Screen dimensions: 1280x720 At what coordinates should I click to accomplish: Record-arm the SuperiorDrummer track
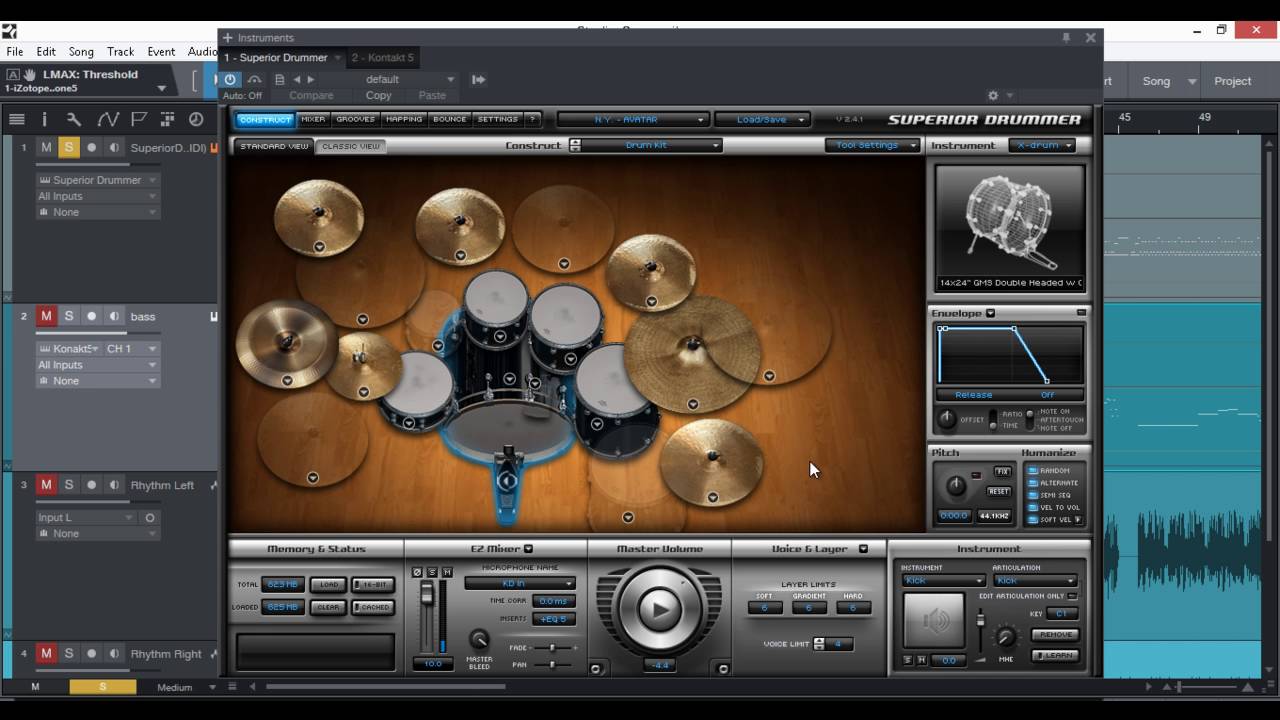(92, 148)
